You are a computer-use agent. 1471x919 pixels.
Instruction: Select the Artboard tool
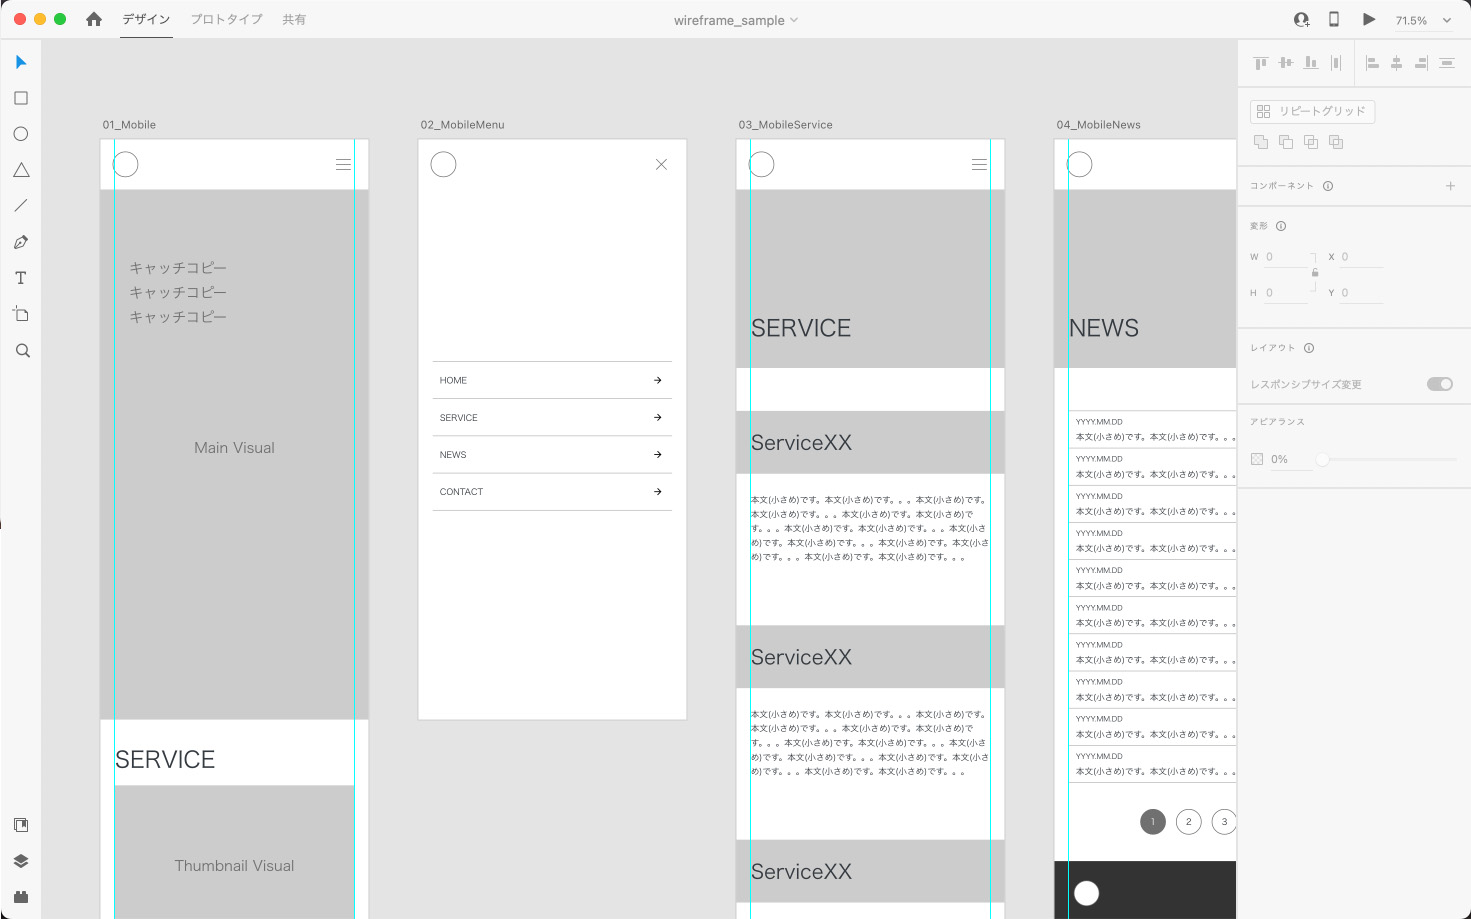[x=21, y=314]
